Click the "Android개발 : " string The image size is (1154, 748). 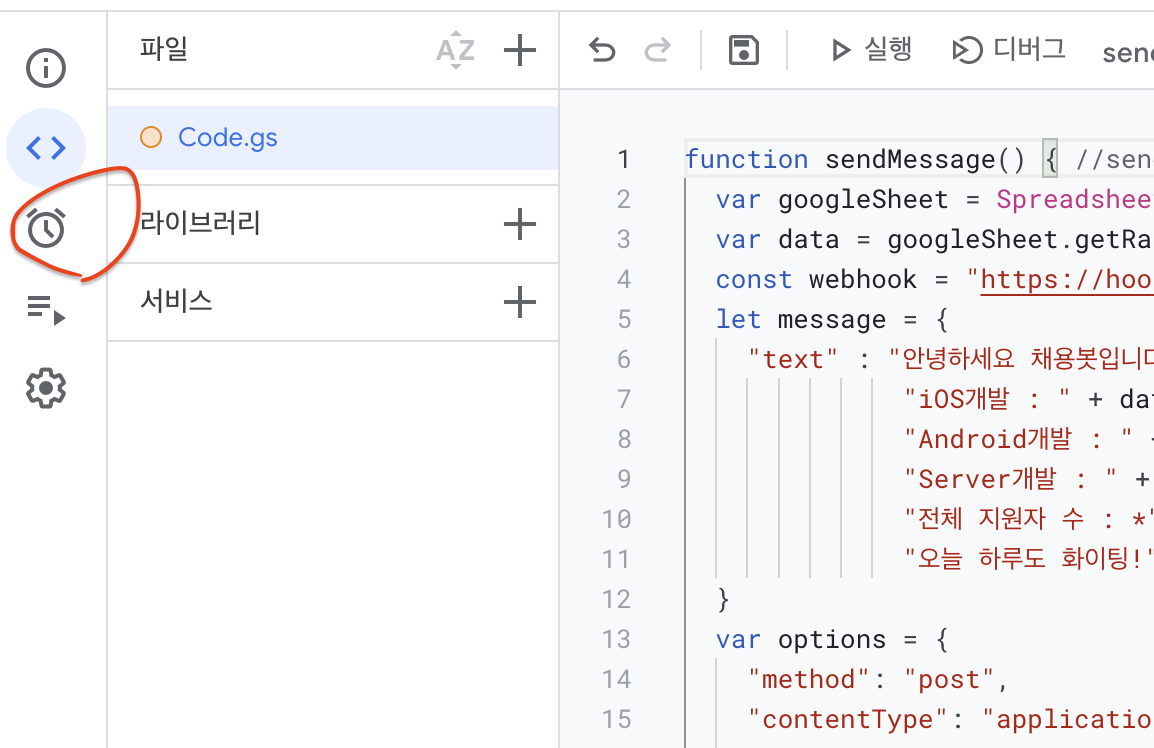[x=1018, y=440]
